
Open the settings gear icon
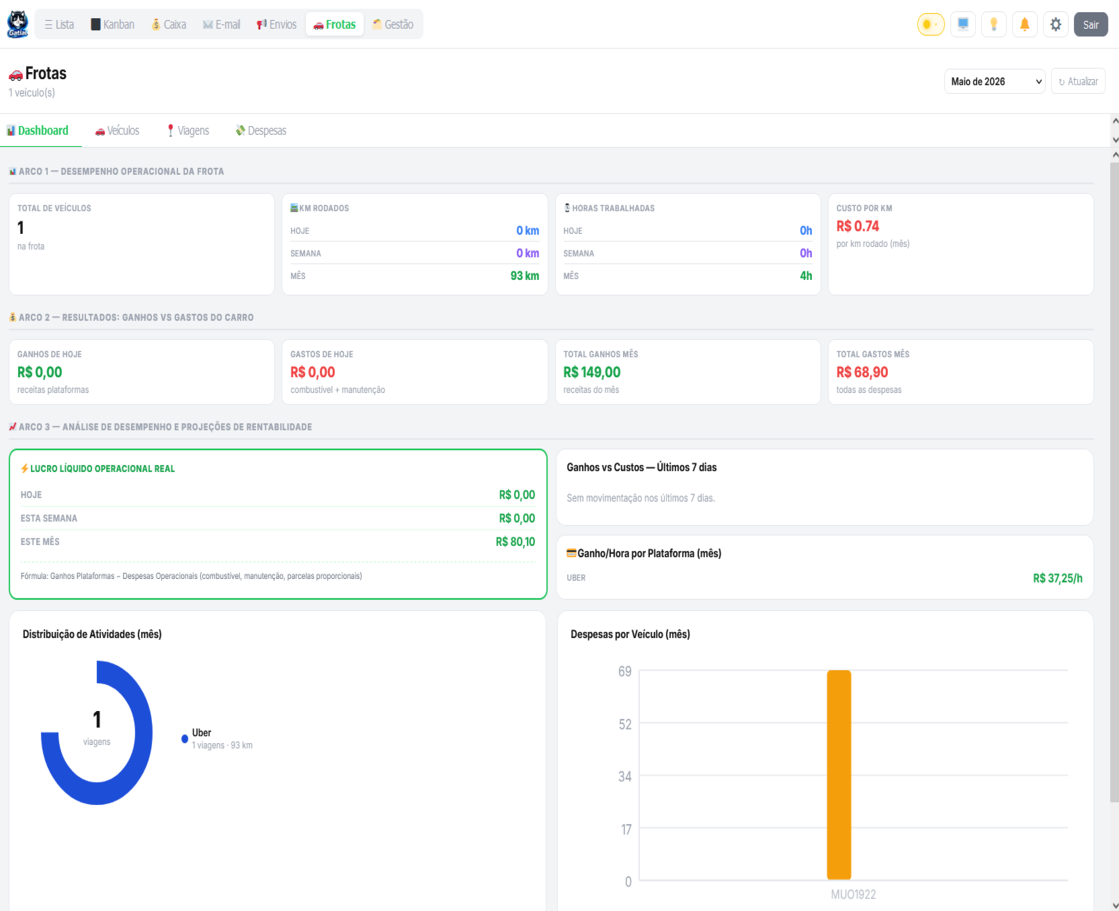(1055, 24)
